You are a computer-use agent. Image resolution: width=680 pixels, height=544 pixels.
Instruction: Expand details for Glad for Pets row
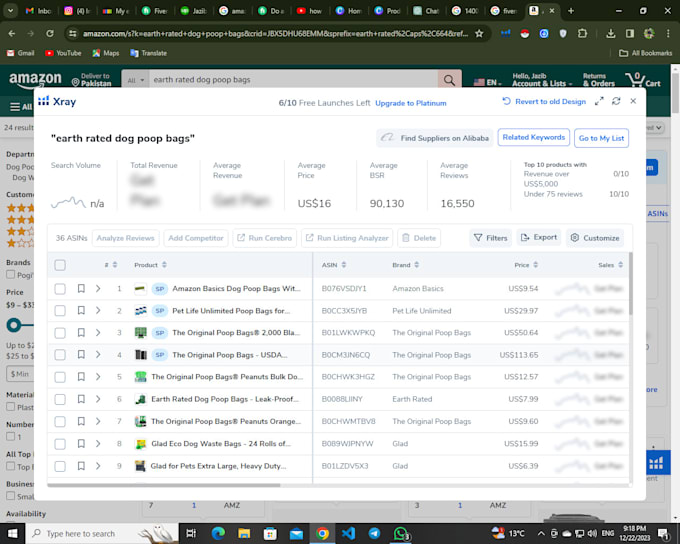pos(98,466)
